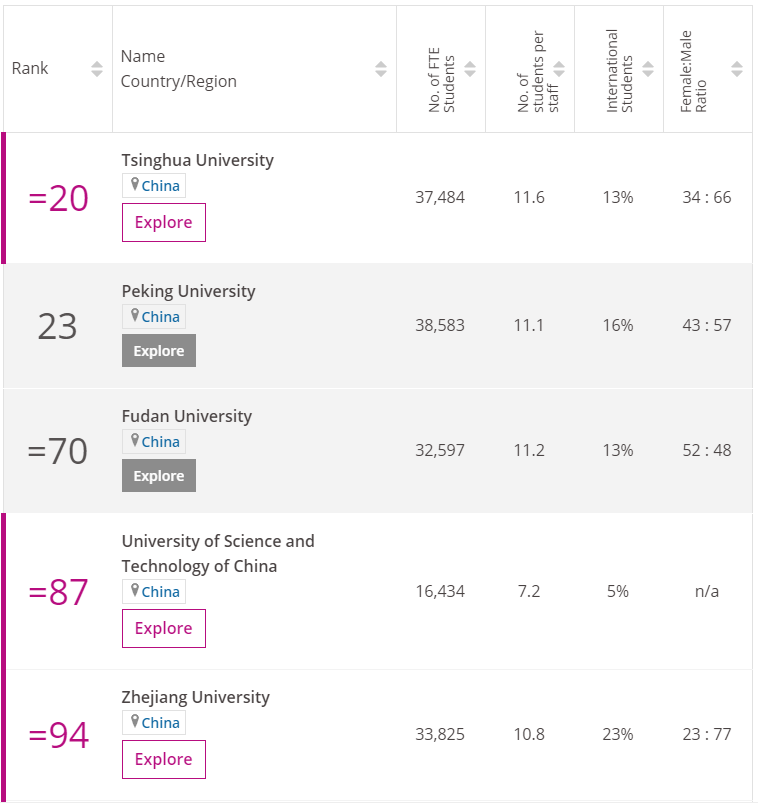758x806 pixels.
Task: Click China location tag under Tsinghua University
Action: [154, 186]
